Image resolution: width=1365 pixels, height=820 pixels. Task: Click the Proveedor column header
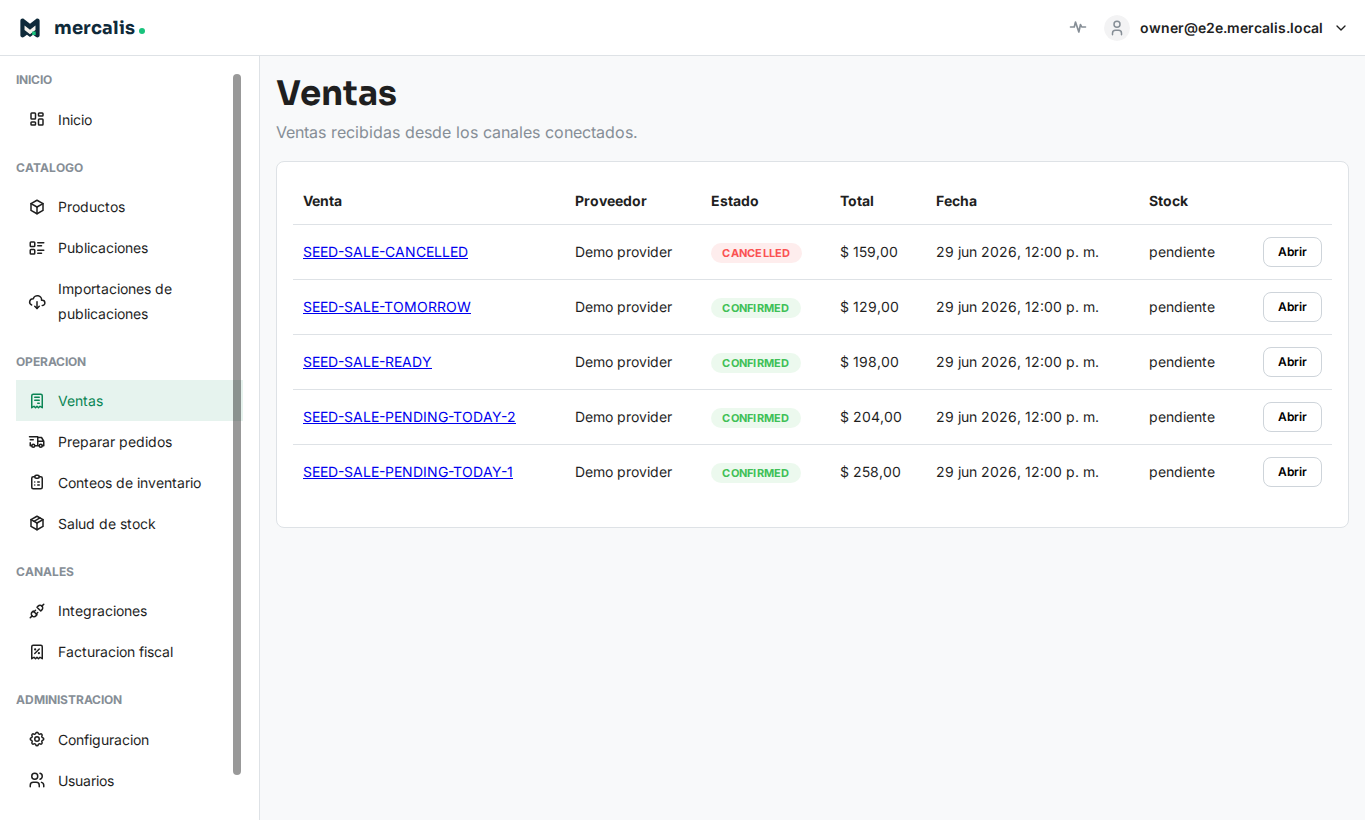click(x=611, y=201)
